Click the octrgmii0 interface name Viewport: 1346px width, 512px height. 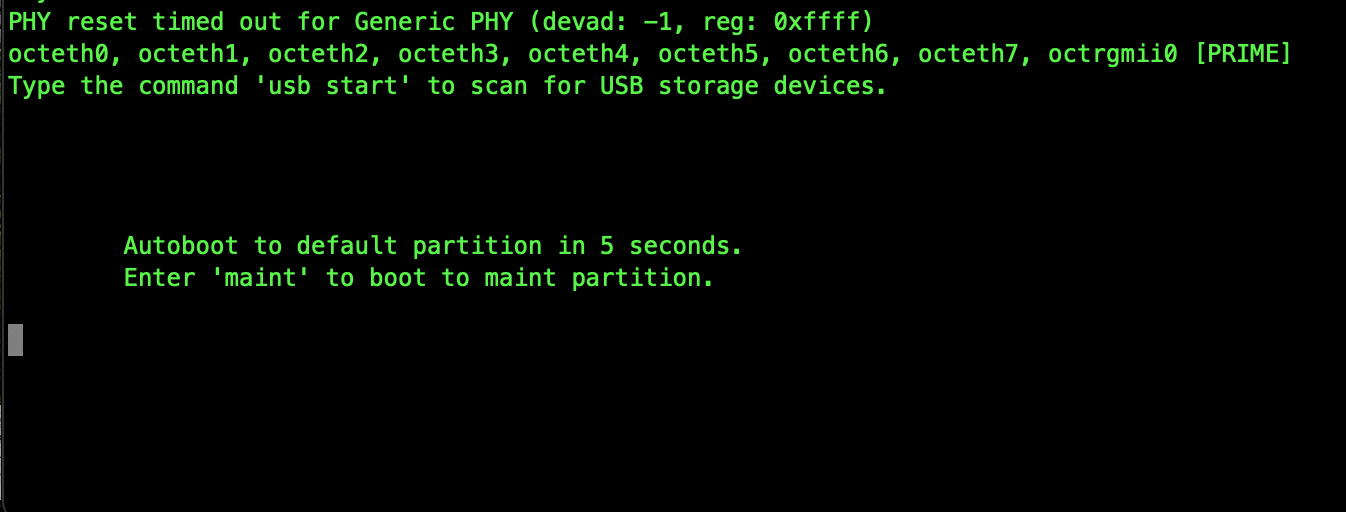click(1113, 54)
